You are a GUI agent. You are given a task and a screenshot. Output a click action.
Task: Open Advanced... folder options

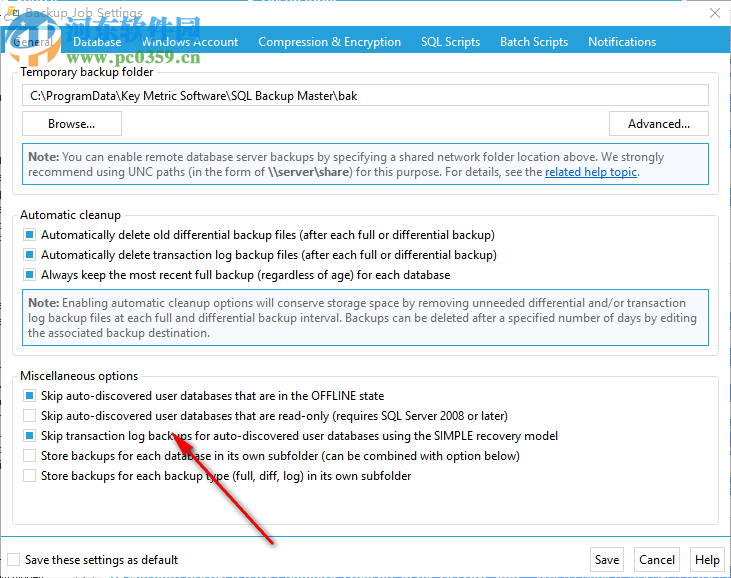point(659,124)
